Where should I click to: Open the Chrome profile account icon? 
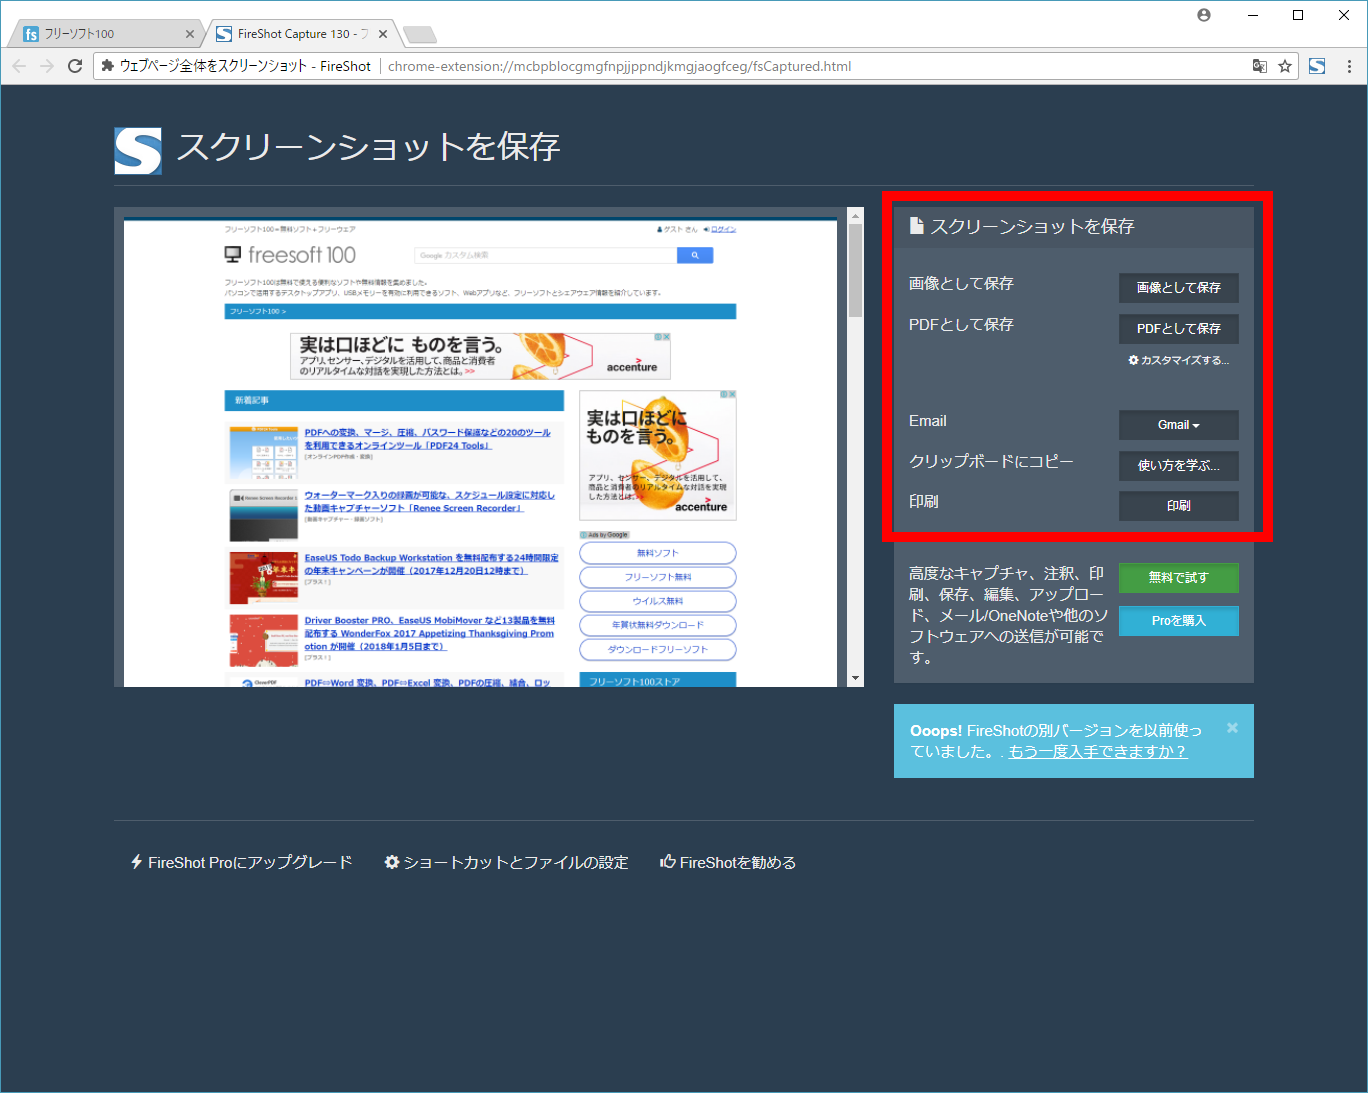(x=1204, y=15)
